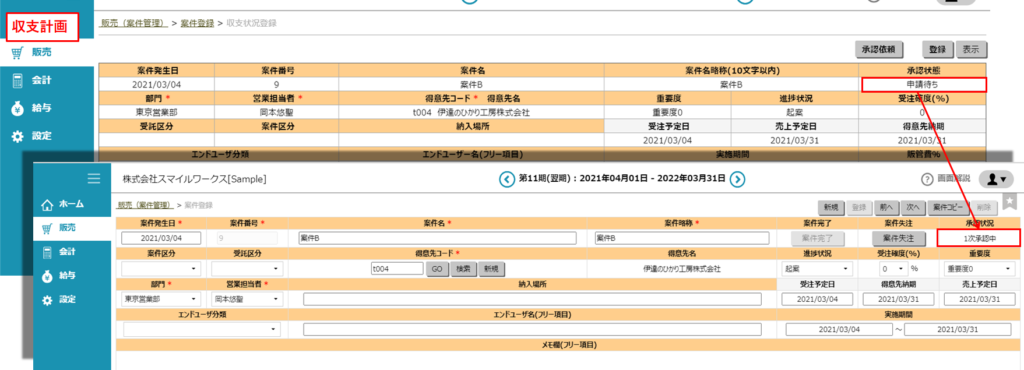Screen dimensions: 1024x370
Task: Click 検索 to search customer codes
Action: pyautogui.click(x=463, y=268)
